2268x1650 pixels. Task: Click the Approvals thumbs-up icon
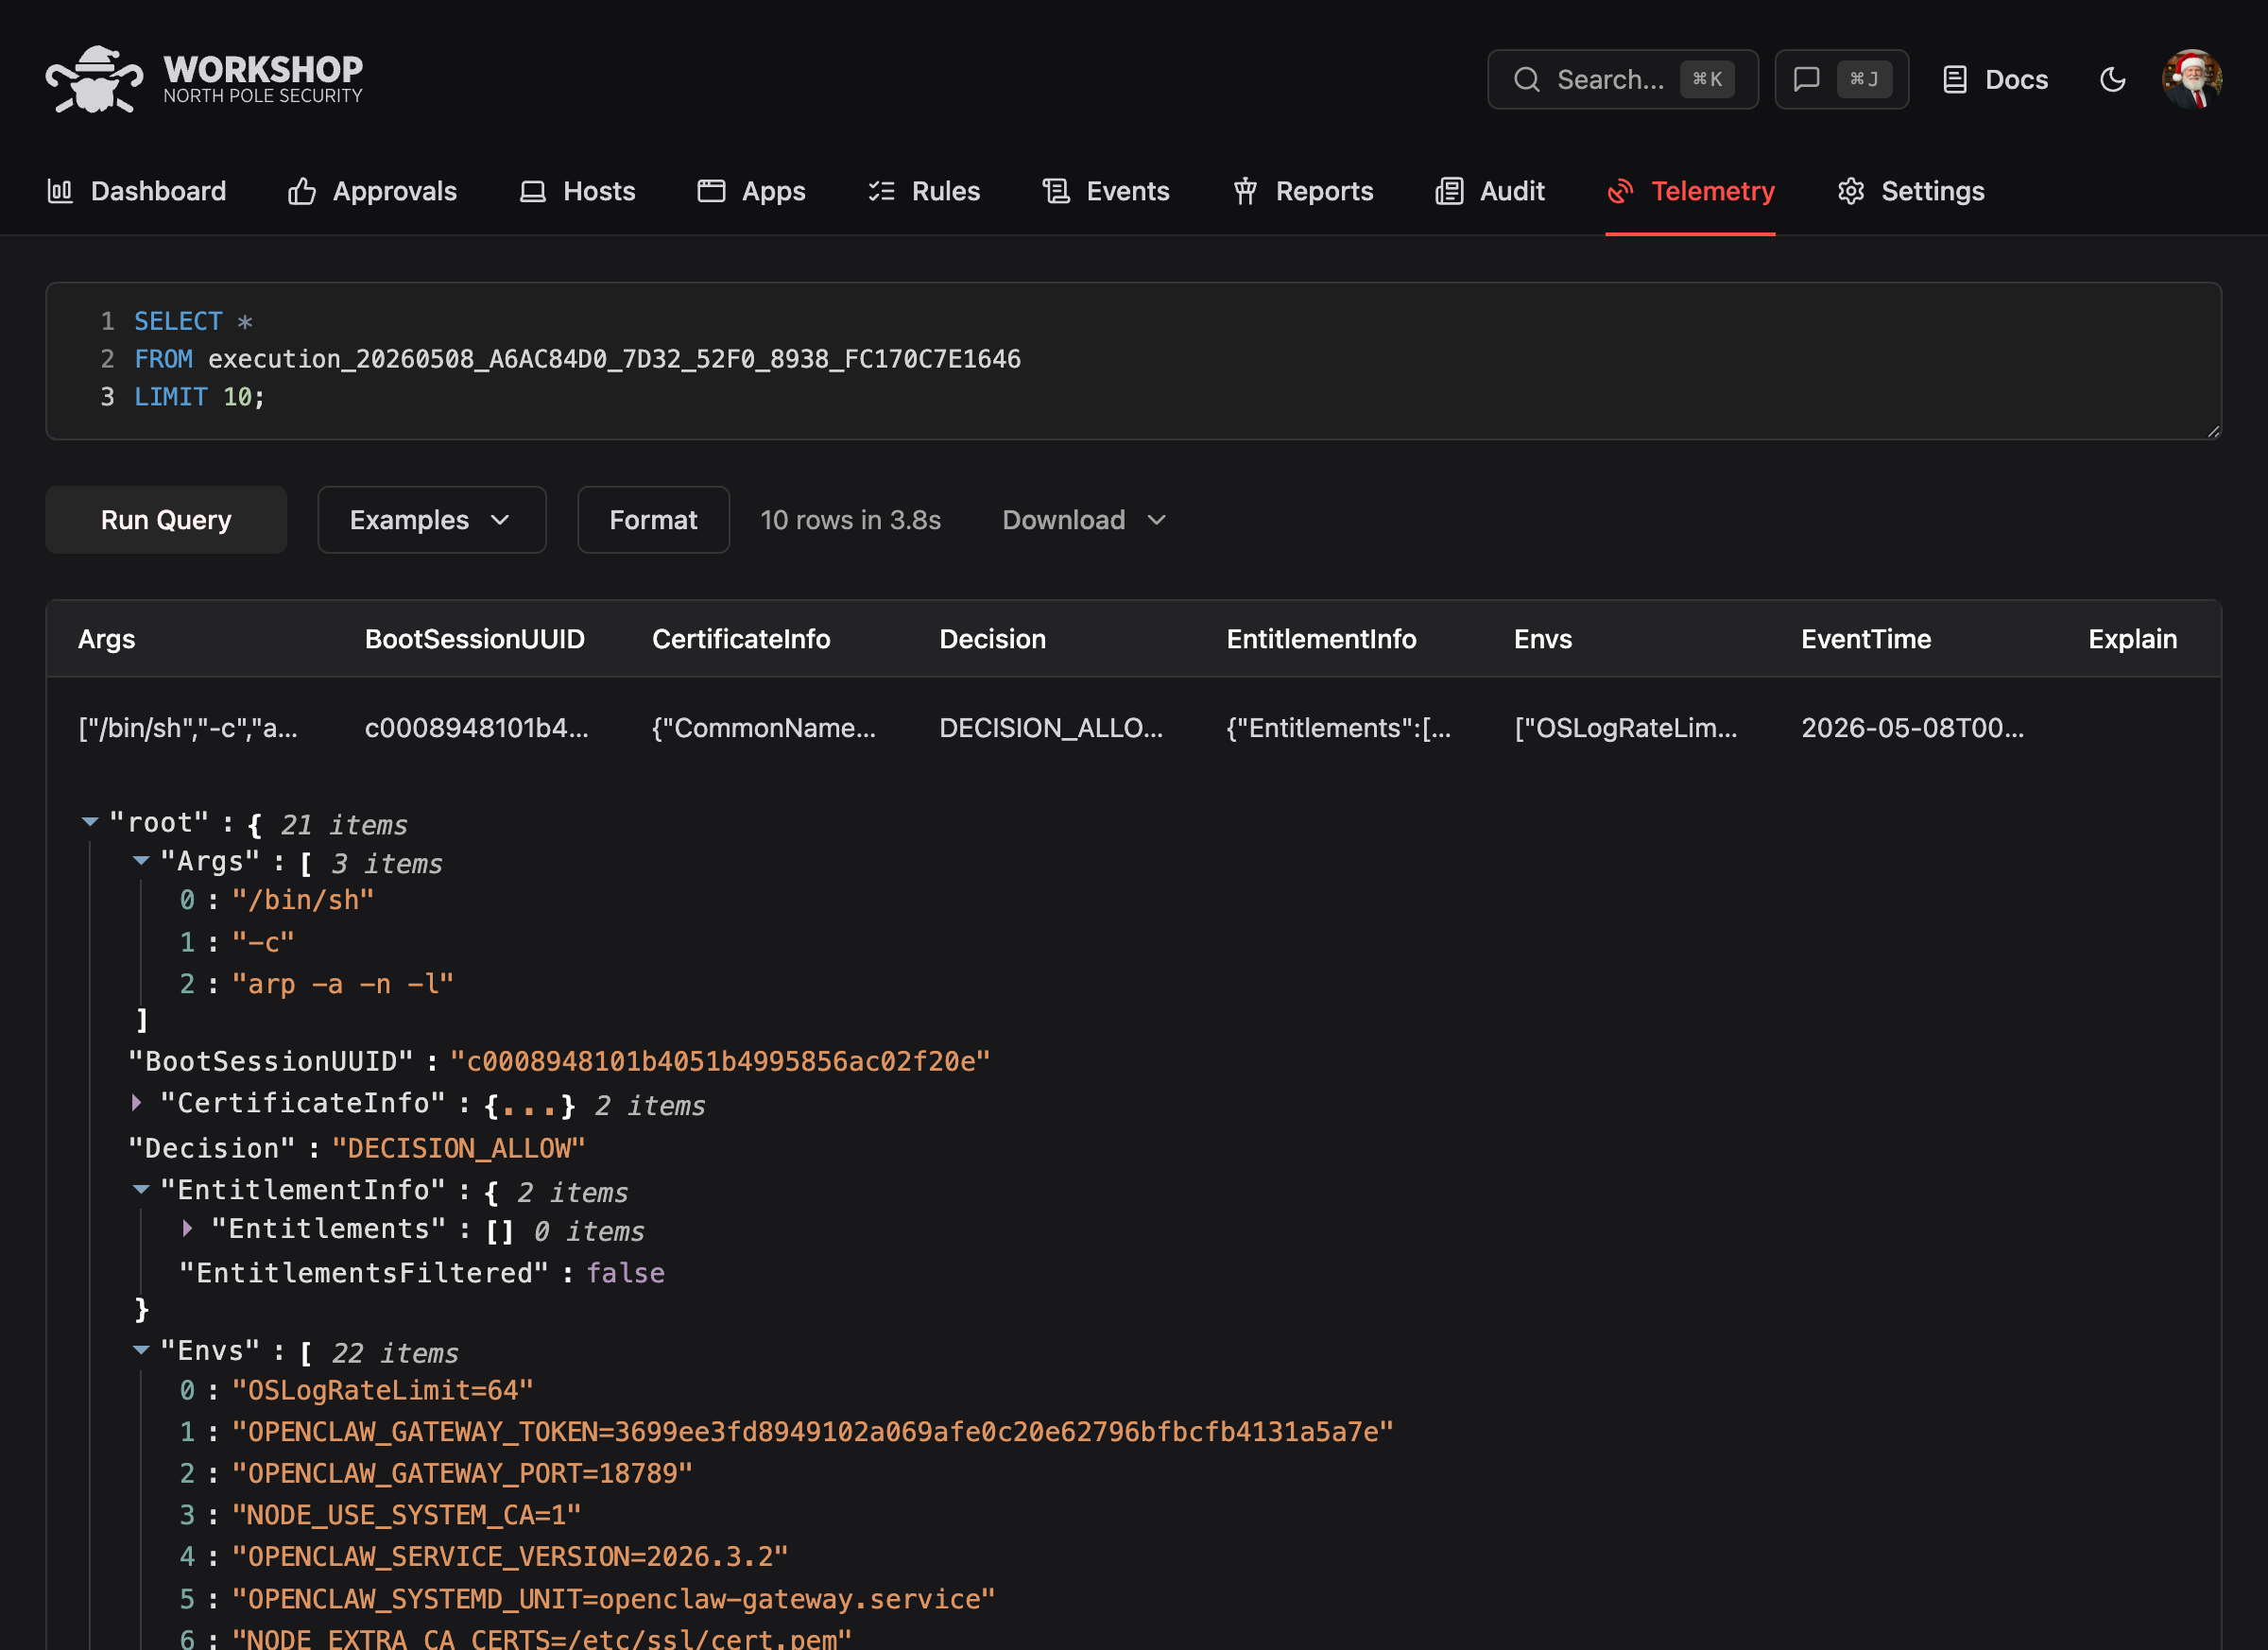coord(302,191)
